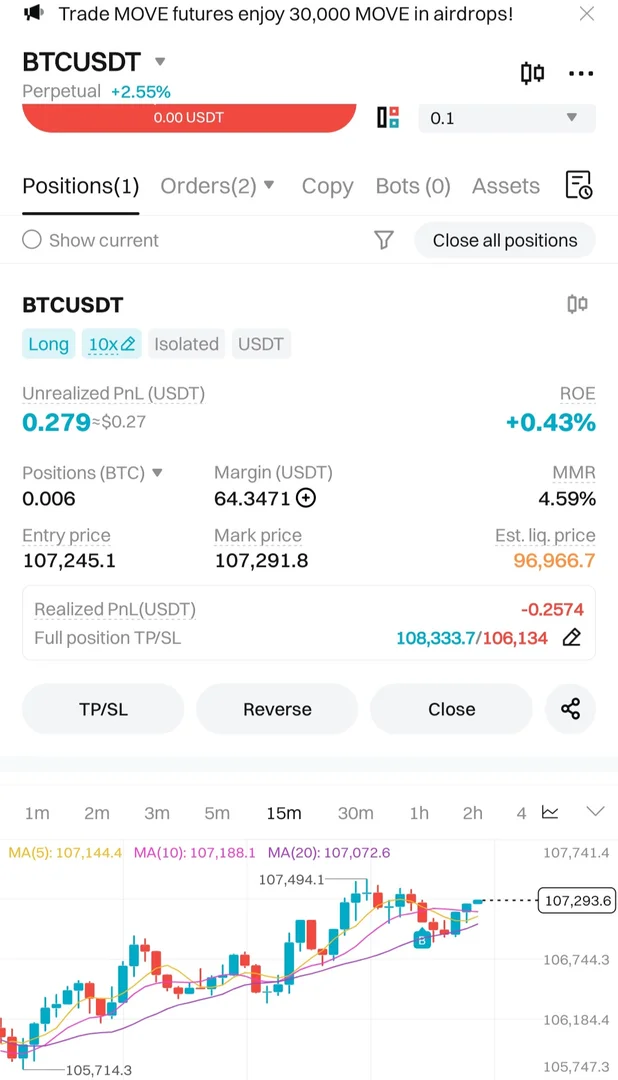This screenshot has height=1080, width=618.
Task: Switch to the Bots (0) tab
Action: coord(413,186)
